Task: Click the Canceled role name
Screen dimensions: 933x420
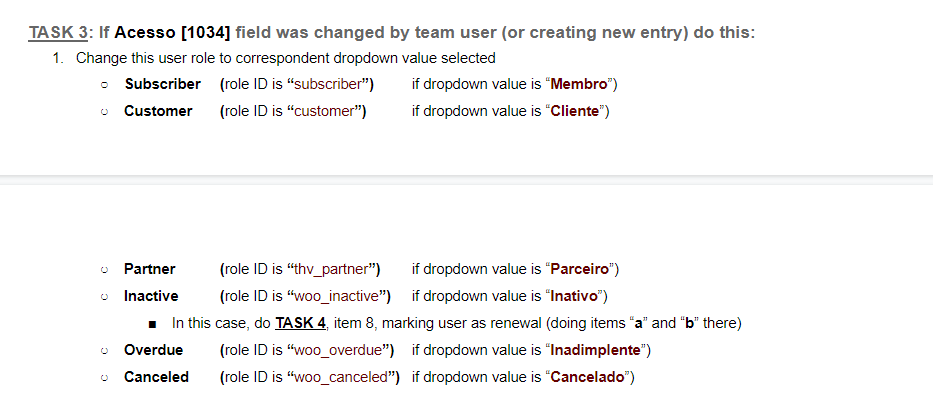Action: coord(156,377)
